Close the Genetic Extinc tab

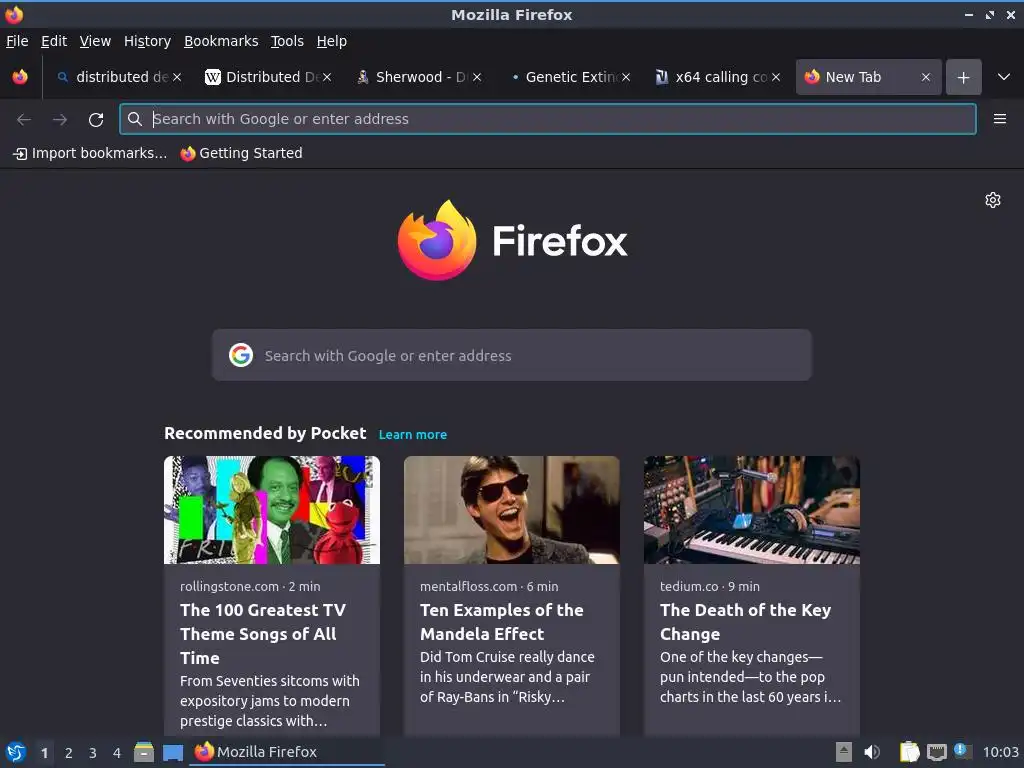click(626, 77)
